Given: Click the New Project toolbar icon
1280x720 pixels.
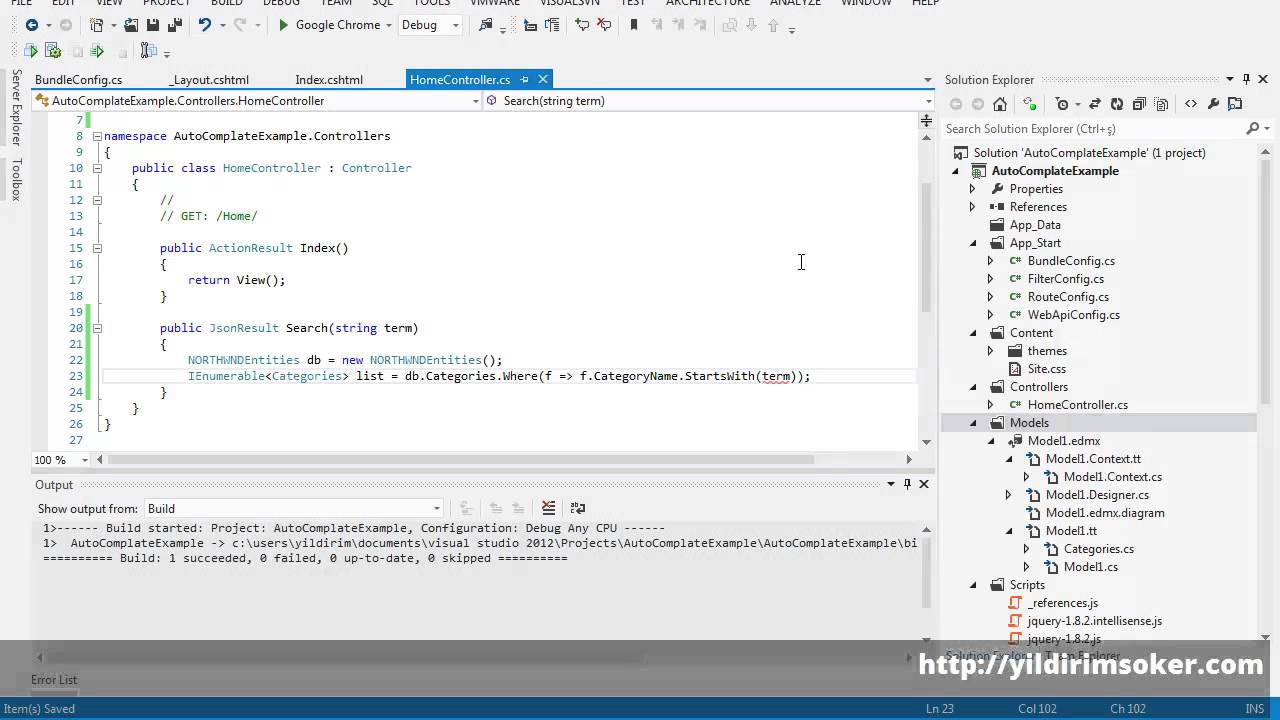Looking at the screenshot, I should point(97,25).
